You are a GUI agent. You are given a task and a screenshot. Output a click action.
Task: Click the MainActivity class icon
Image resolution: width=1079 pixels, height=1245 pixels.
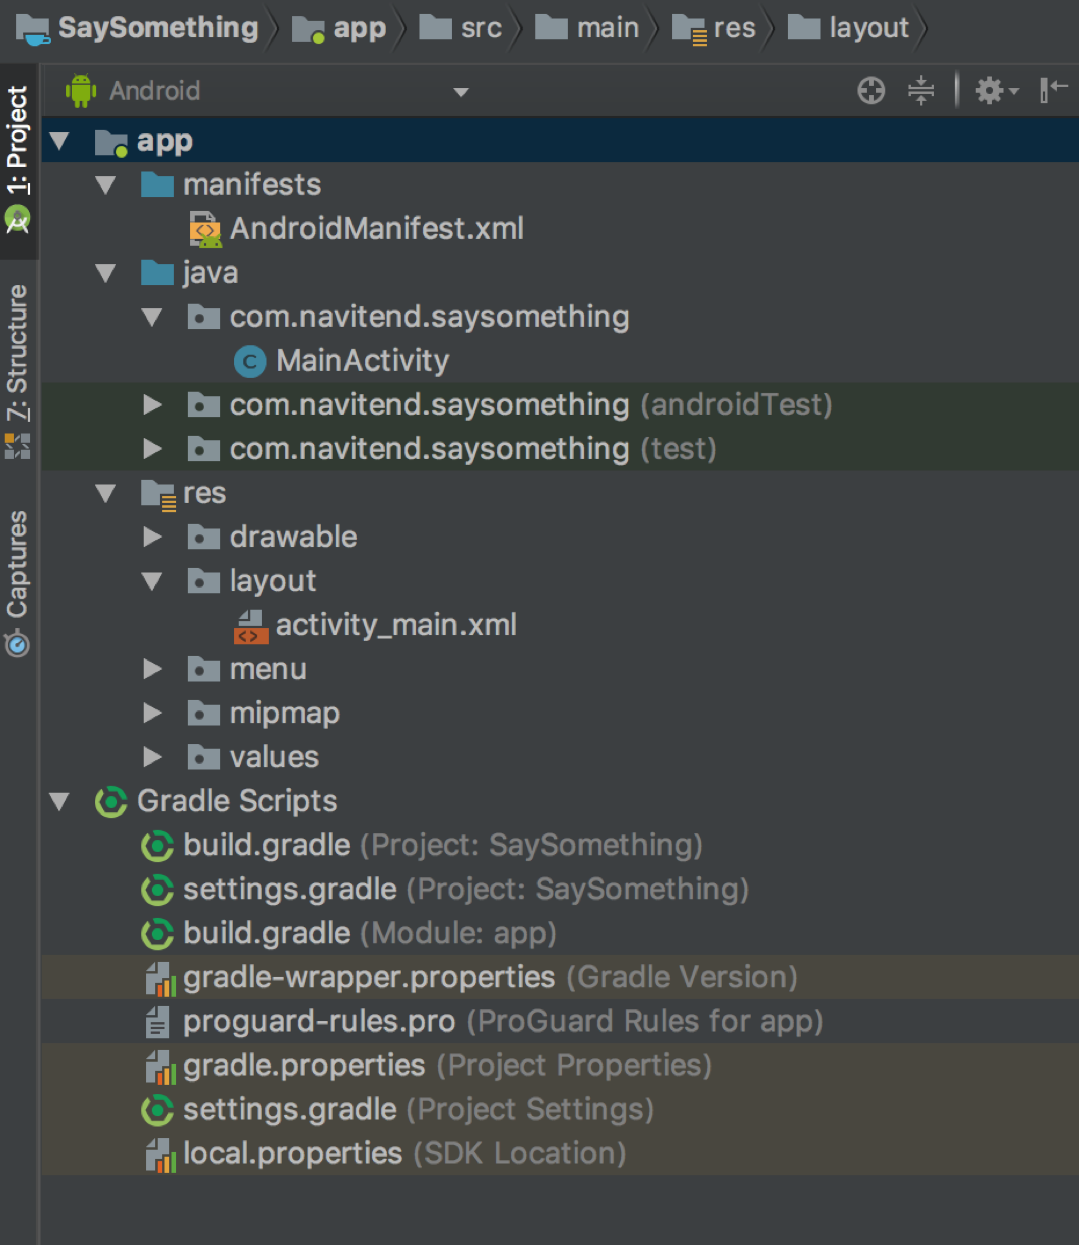point(249,361)
